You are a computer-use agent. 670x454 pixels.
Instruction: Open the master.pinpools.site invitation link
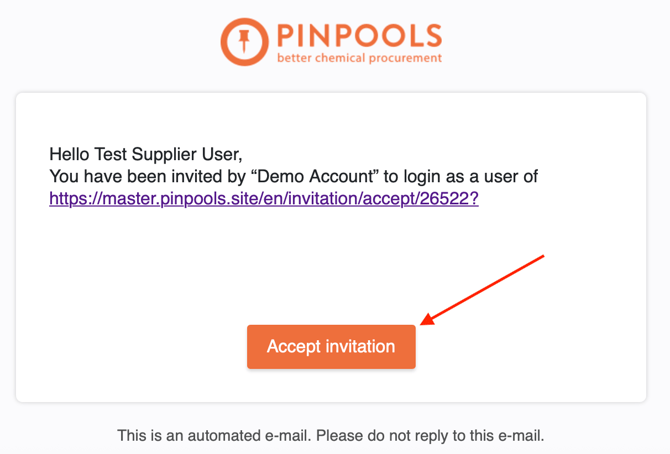click(x=264, y=198)
